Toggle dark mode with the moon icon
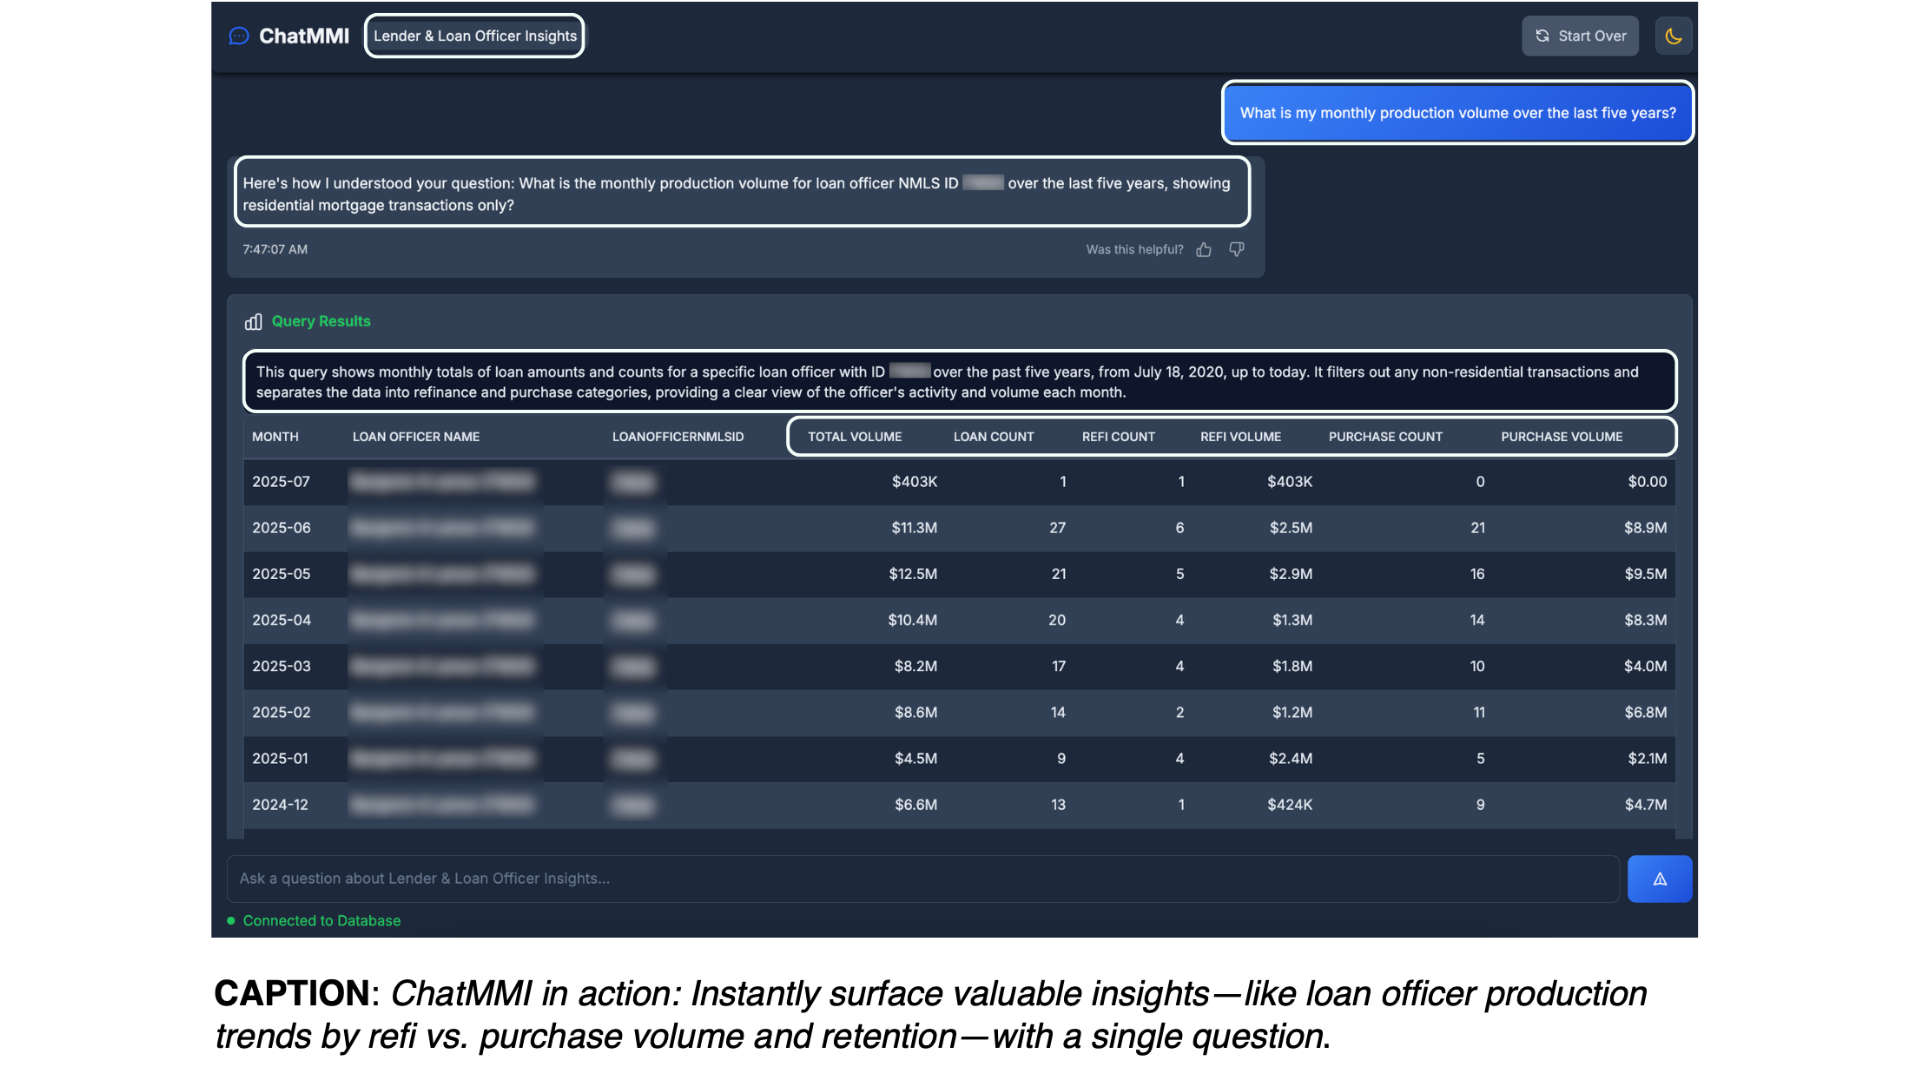This screenshot has height=1080, width=1920. 1673,36
